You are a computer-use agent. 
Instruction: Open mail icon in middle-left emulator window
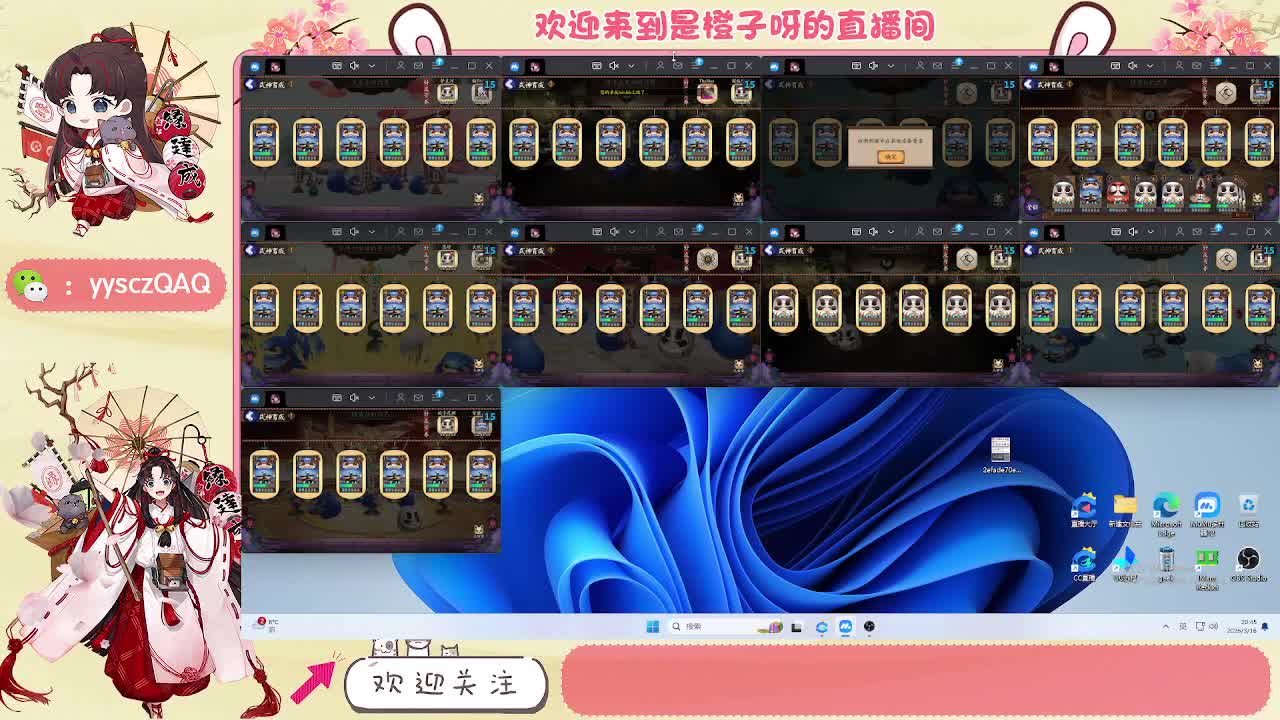point(418,232)
